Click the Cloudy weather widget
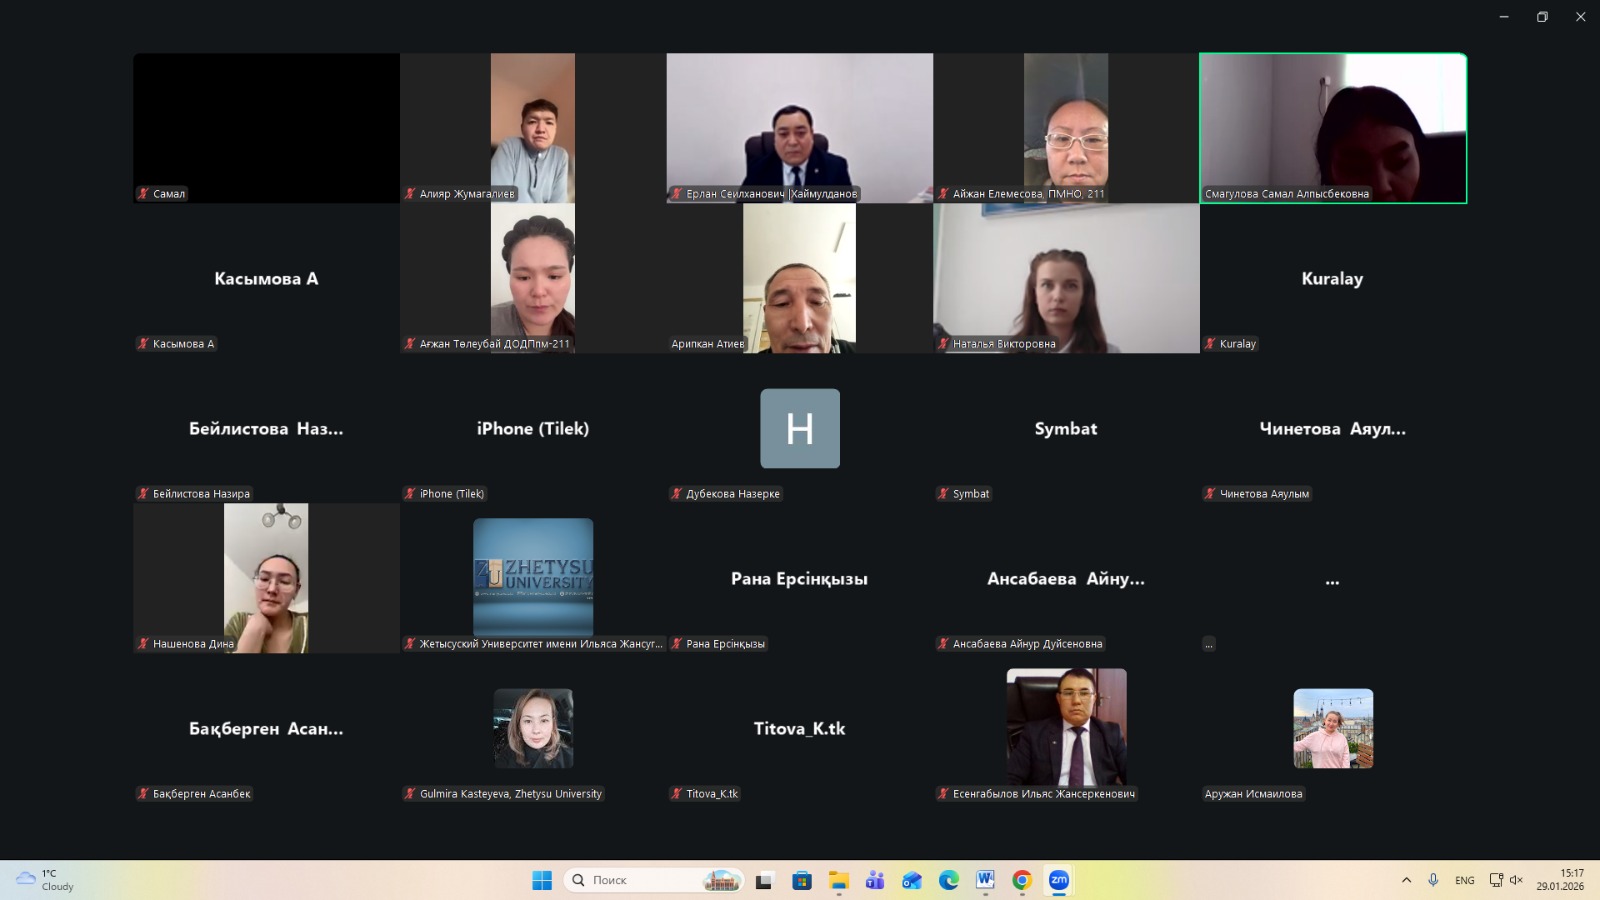The width and height of the screenshot is (1600, 900). pyautogui.click(x=46, y=880)
